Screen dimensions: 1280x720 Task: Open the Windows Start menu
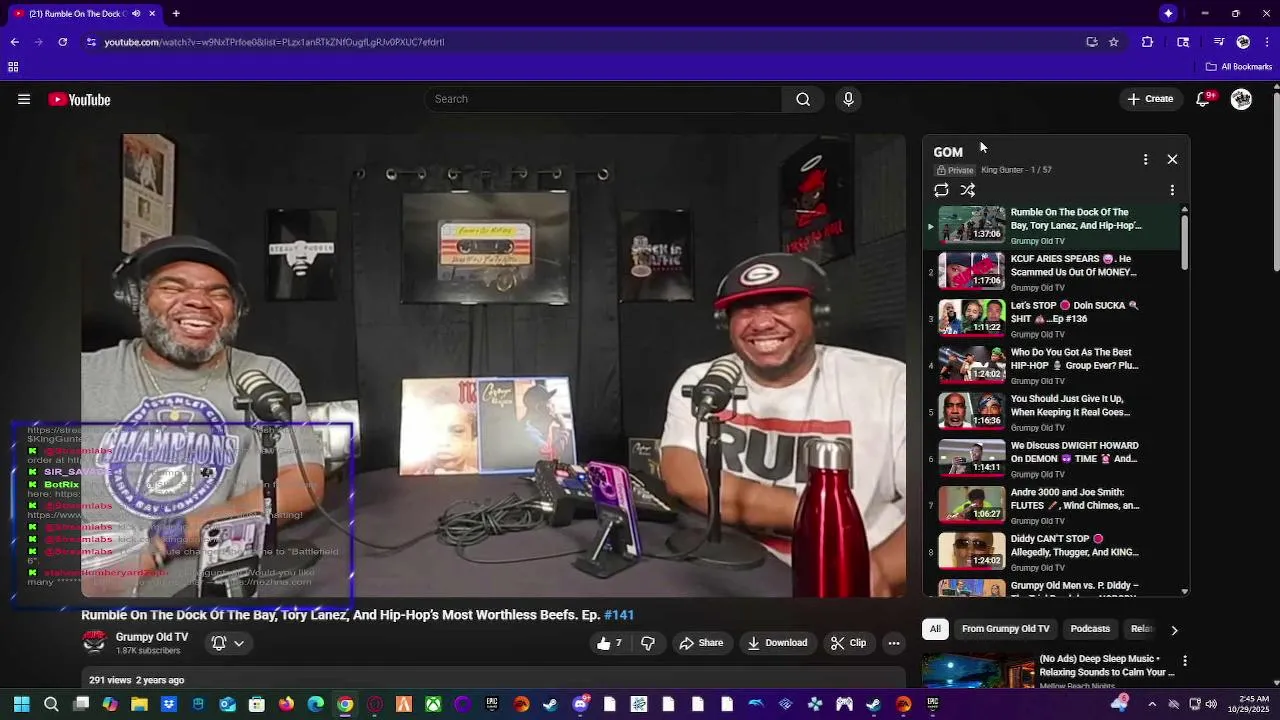tap(21, 705)
